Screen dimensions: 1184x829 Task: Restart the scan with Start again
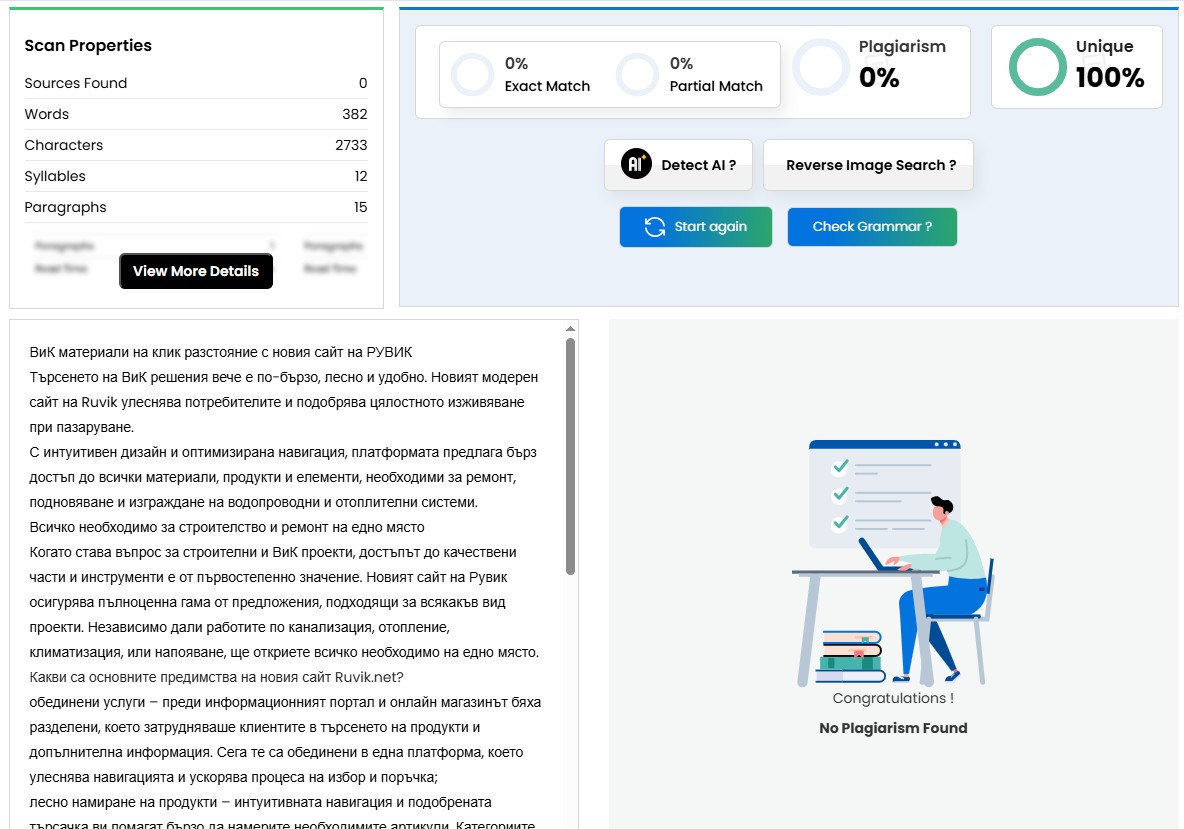tap(695, 227)
